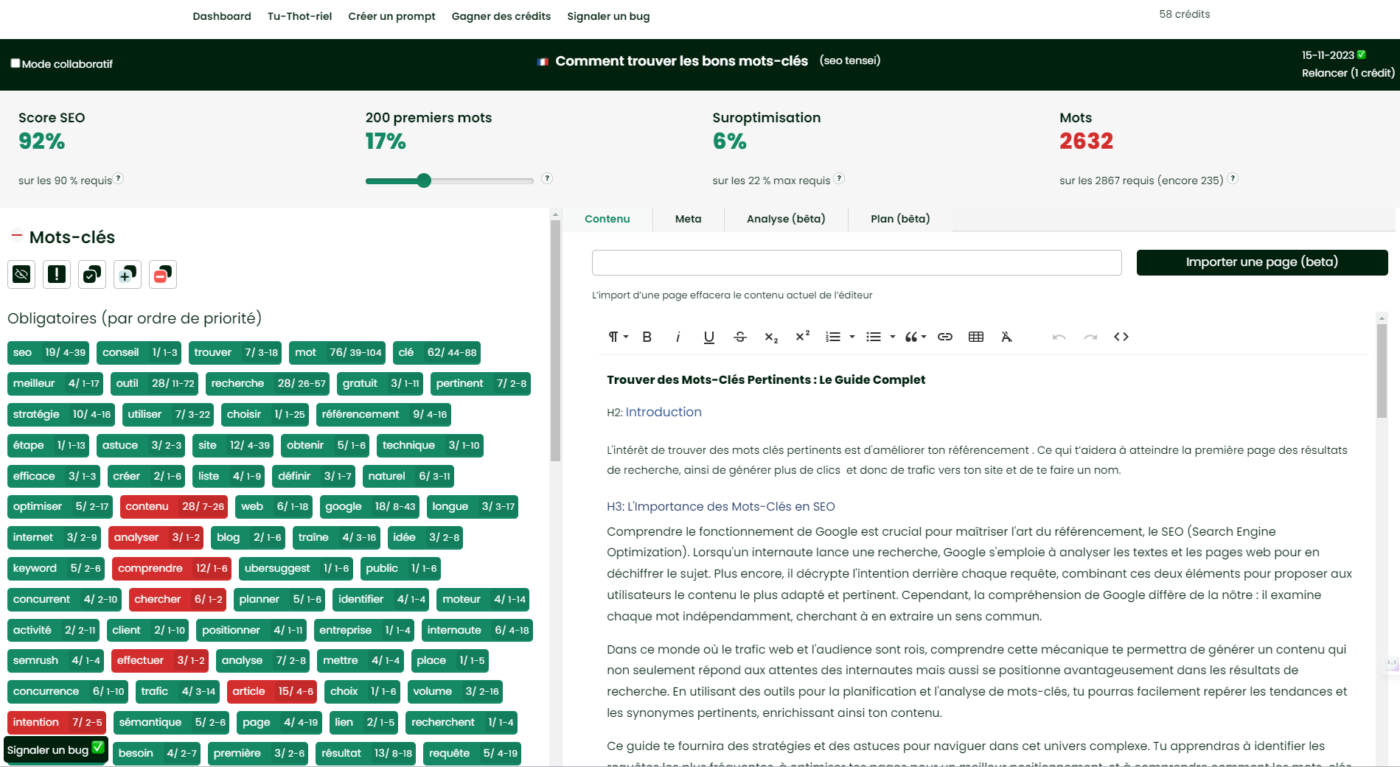This screenshot has width=1400, height=767.
Task: Click the keywords panel scrollbar
Action: [x=555, y=340]
